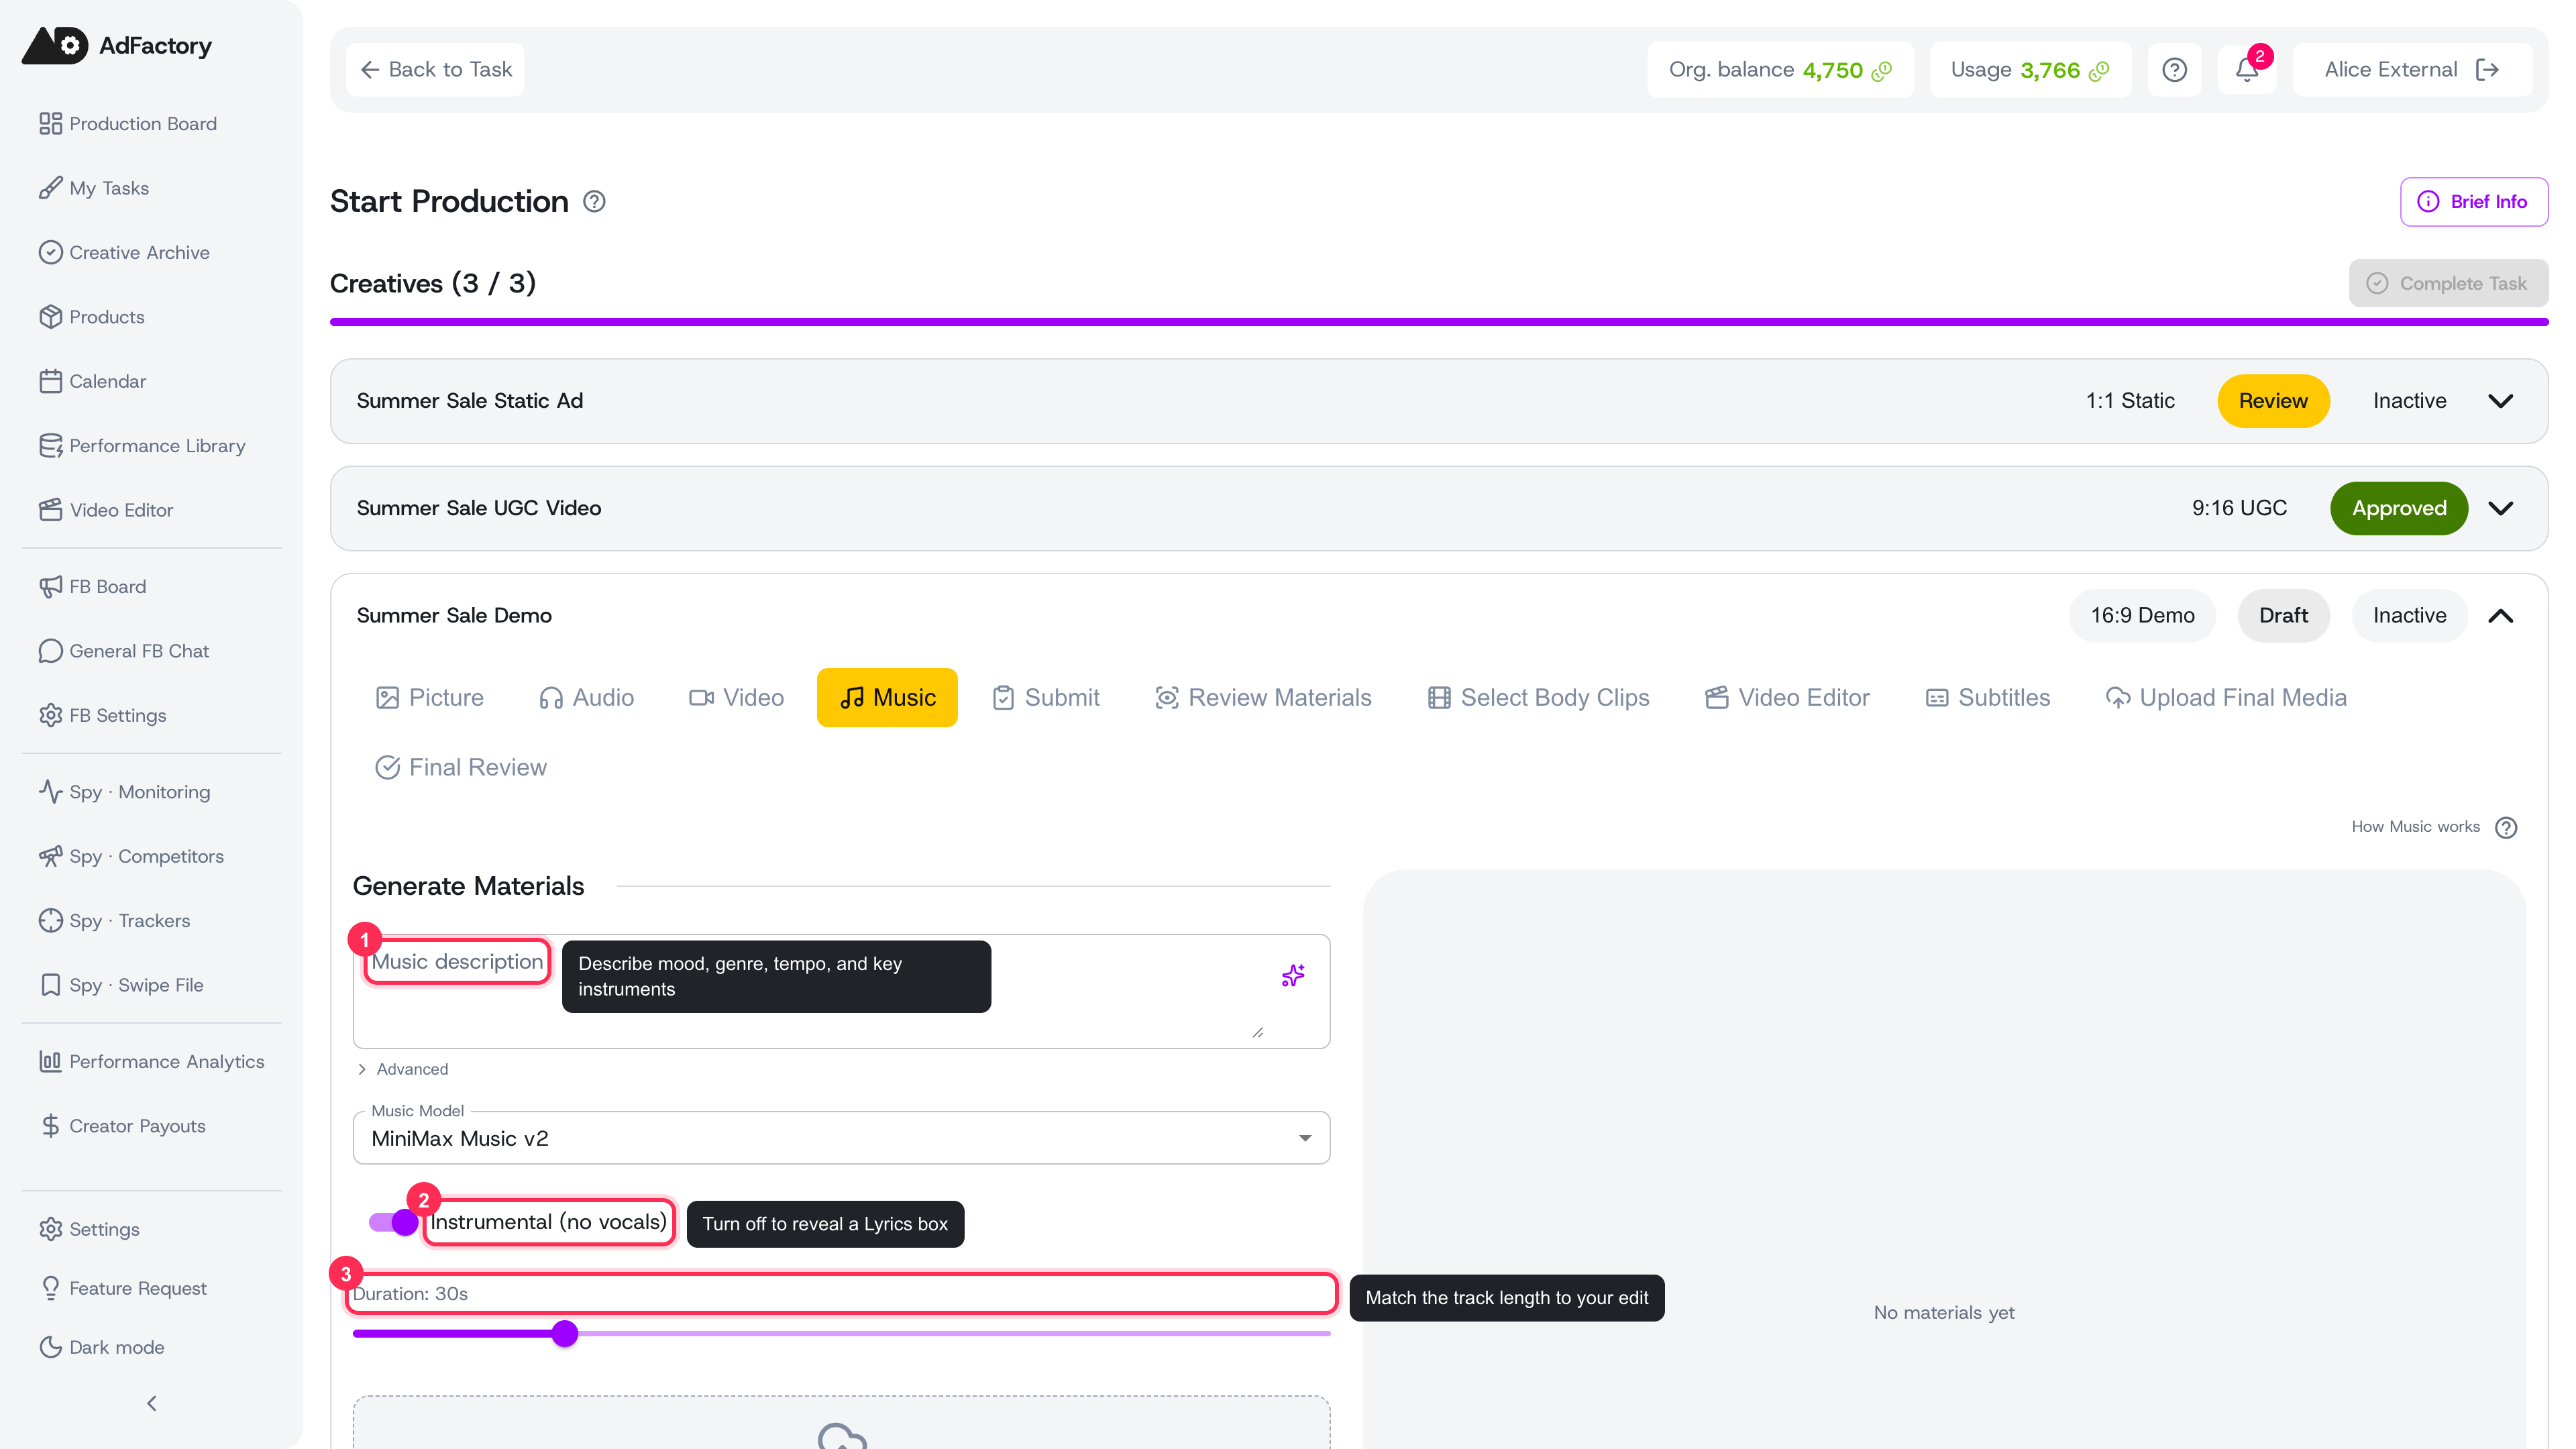This screenshot has width=2576, height=1449.
Task: Open the Music Model dropdown
Action: click(841, 1138)
